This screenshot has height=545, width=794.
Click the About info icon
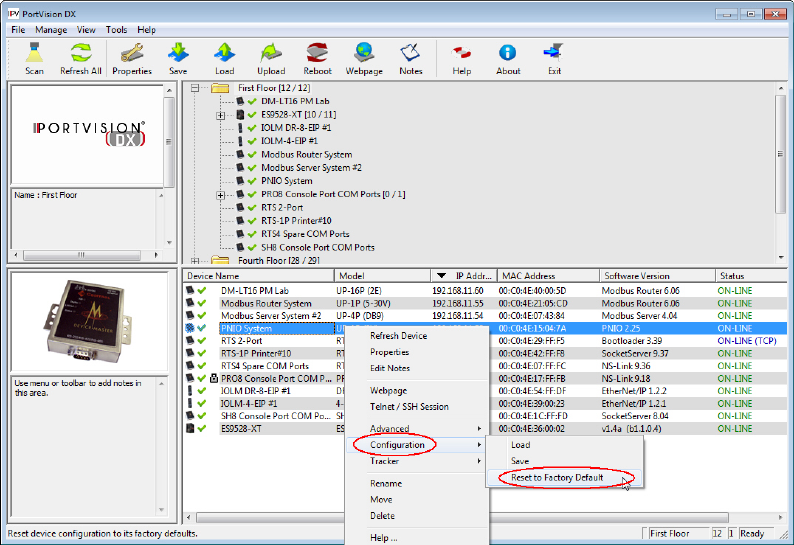point(507,53)
